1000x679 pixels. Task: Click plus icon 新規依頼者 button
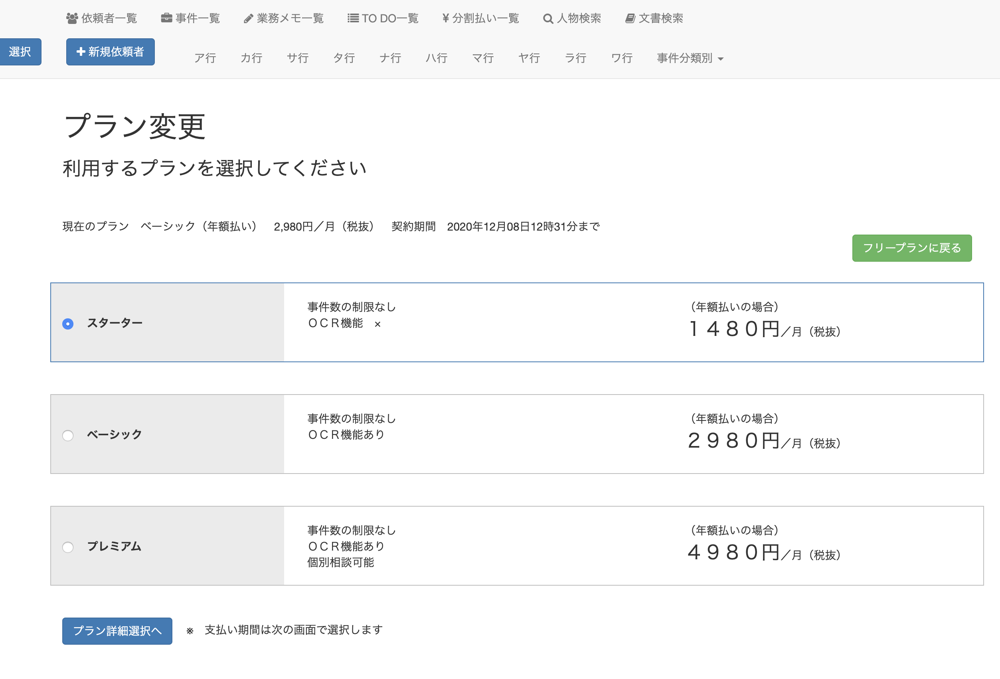[110, 52]
